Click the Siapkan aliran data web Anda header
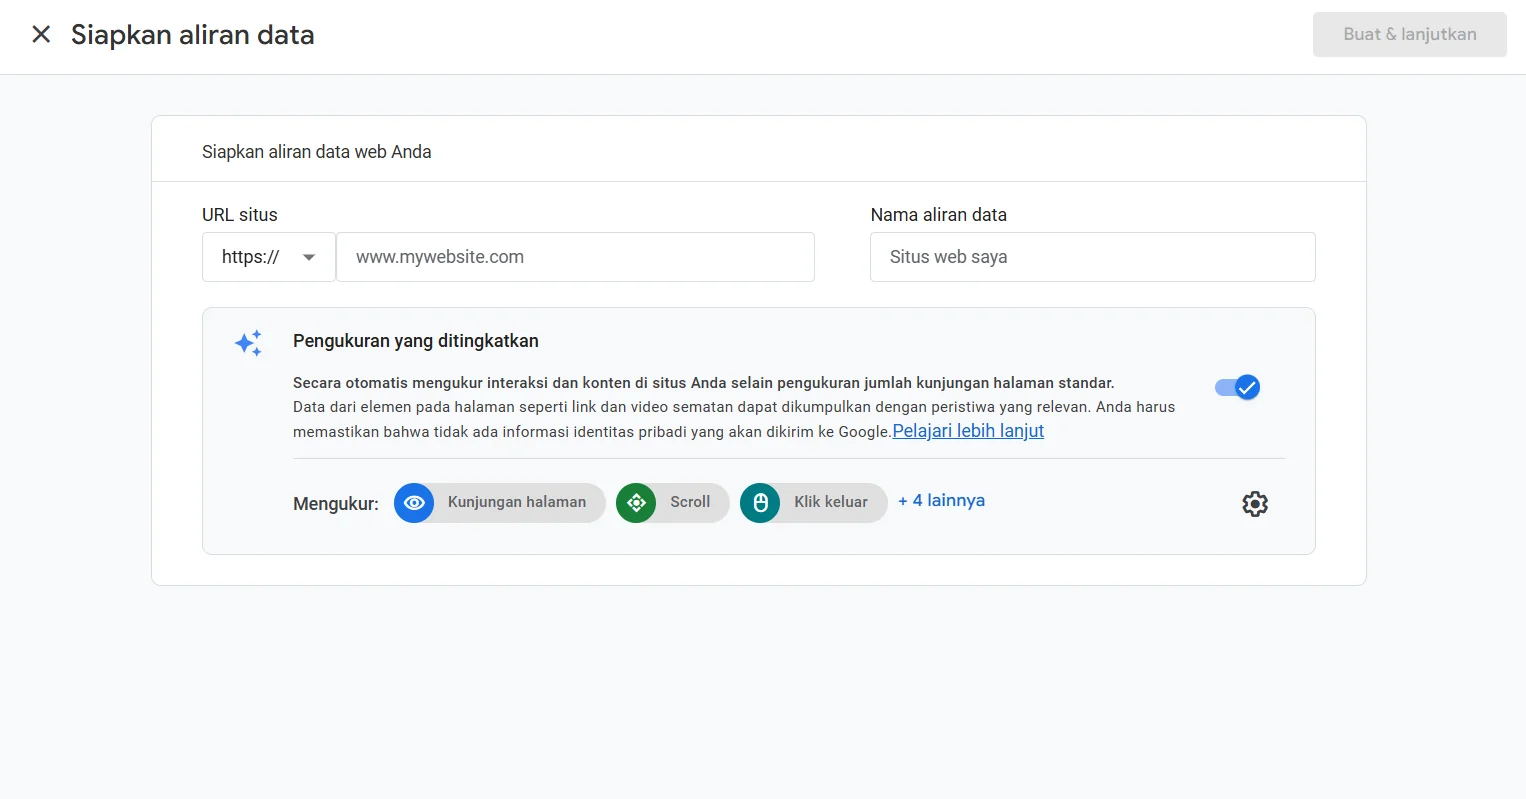Image resolution: width=1526 pixels, height=799 pixels. (x=317, y=152)
